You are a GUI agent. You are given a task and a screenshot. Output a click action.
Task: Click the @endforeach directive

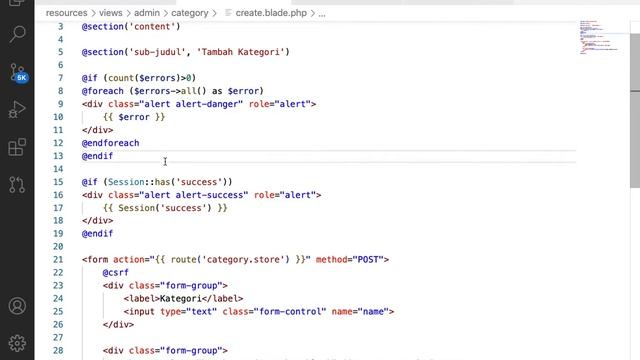coord(110,143)
